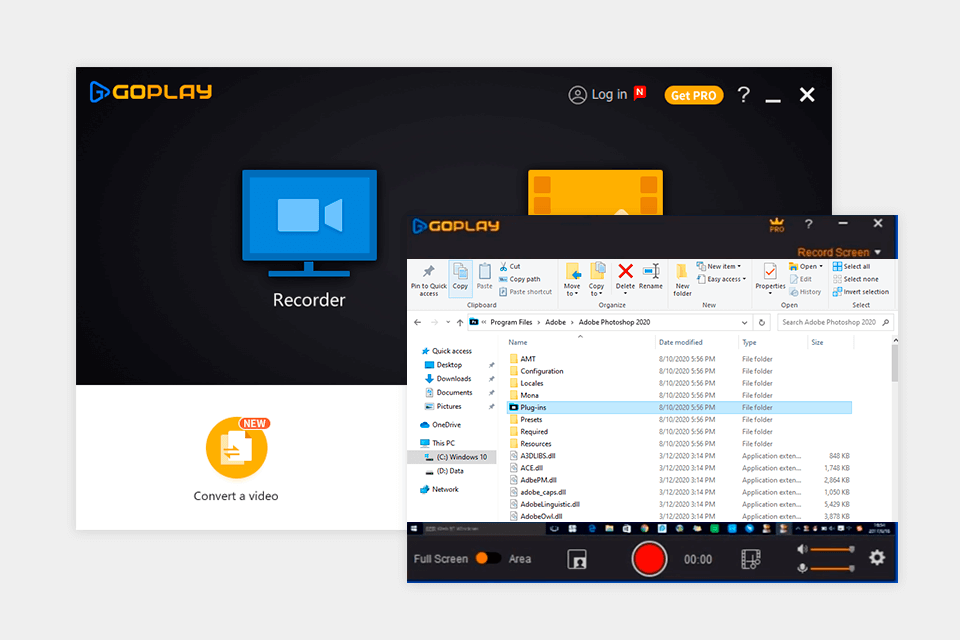
Task: Click the Windows Start button in captured taskbar
Action: pos(414,529)
